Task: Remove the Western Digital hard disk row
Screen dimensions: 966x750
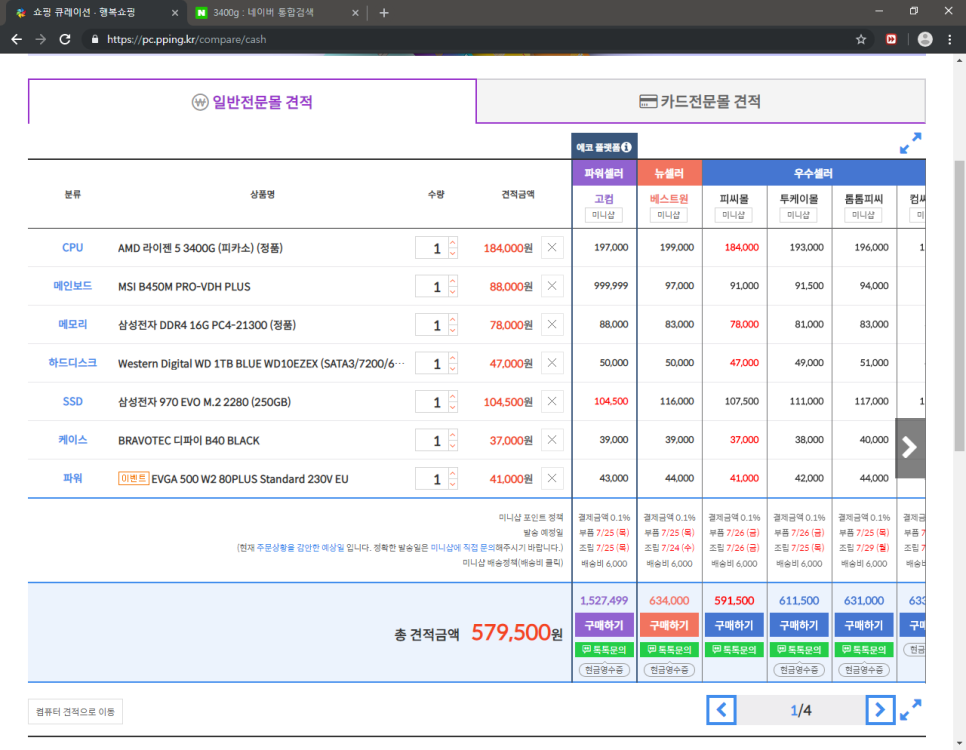Action: (x=552, y=363)
